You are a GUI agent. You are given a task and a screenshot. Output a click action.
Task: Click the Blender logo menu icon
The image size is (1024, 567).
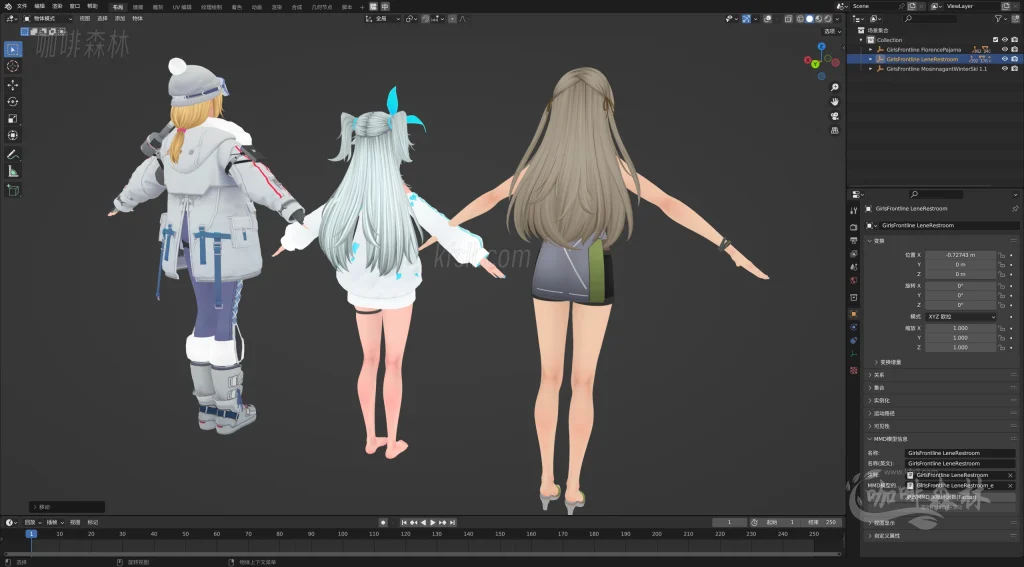pyautogui.click(x=7, y=6)
